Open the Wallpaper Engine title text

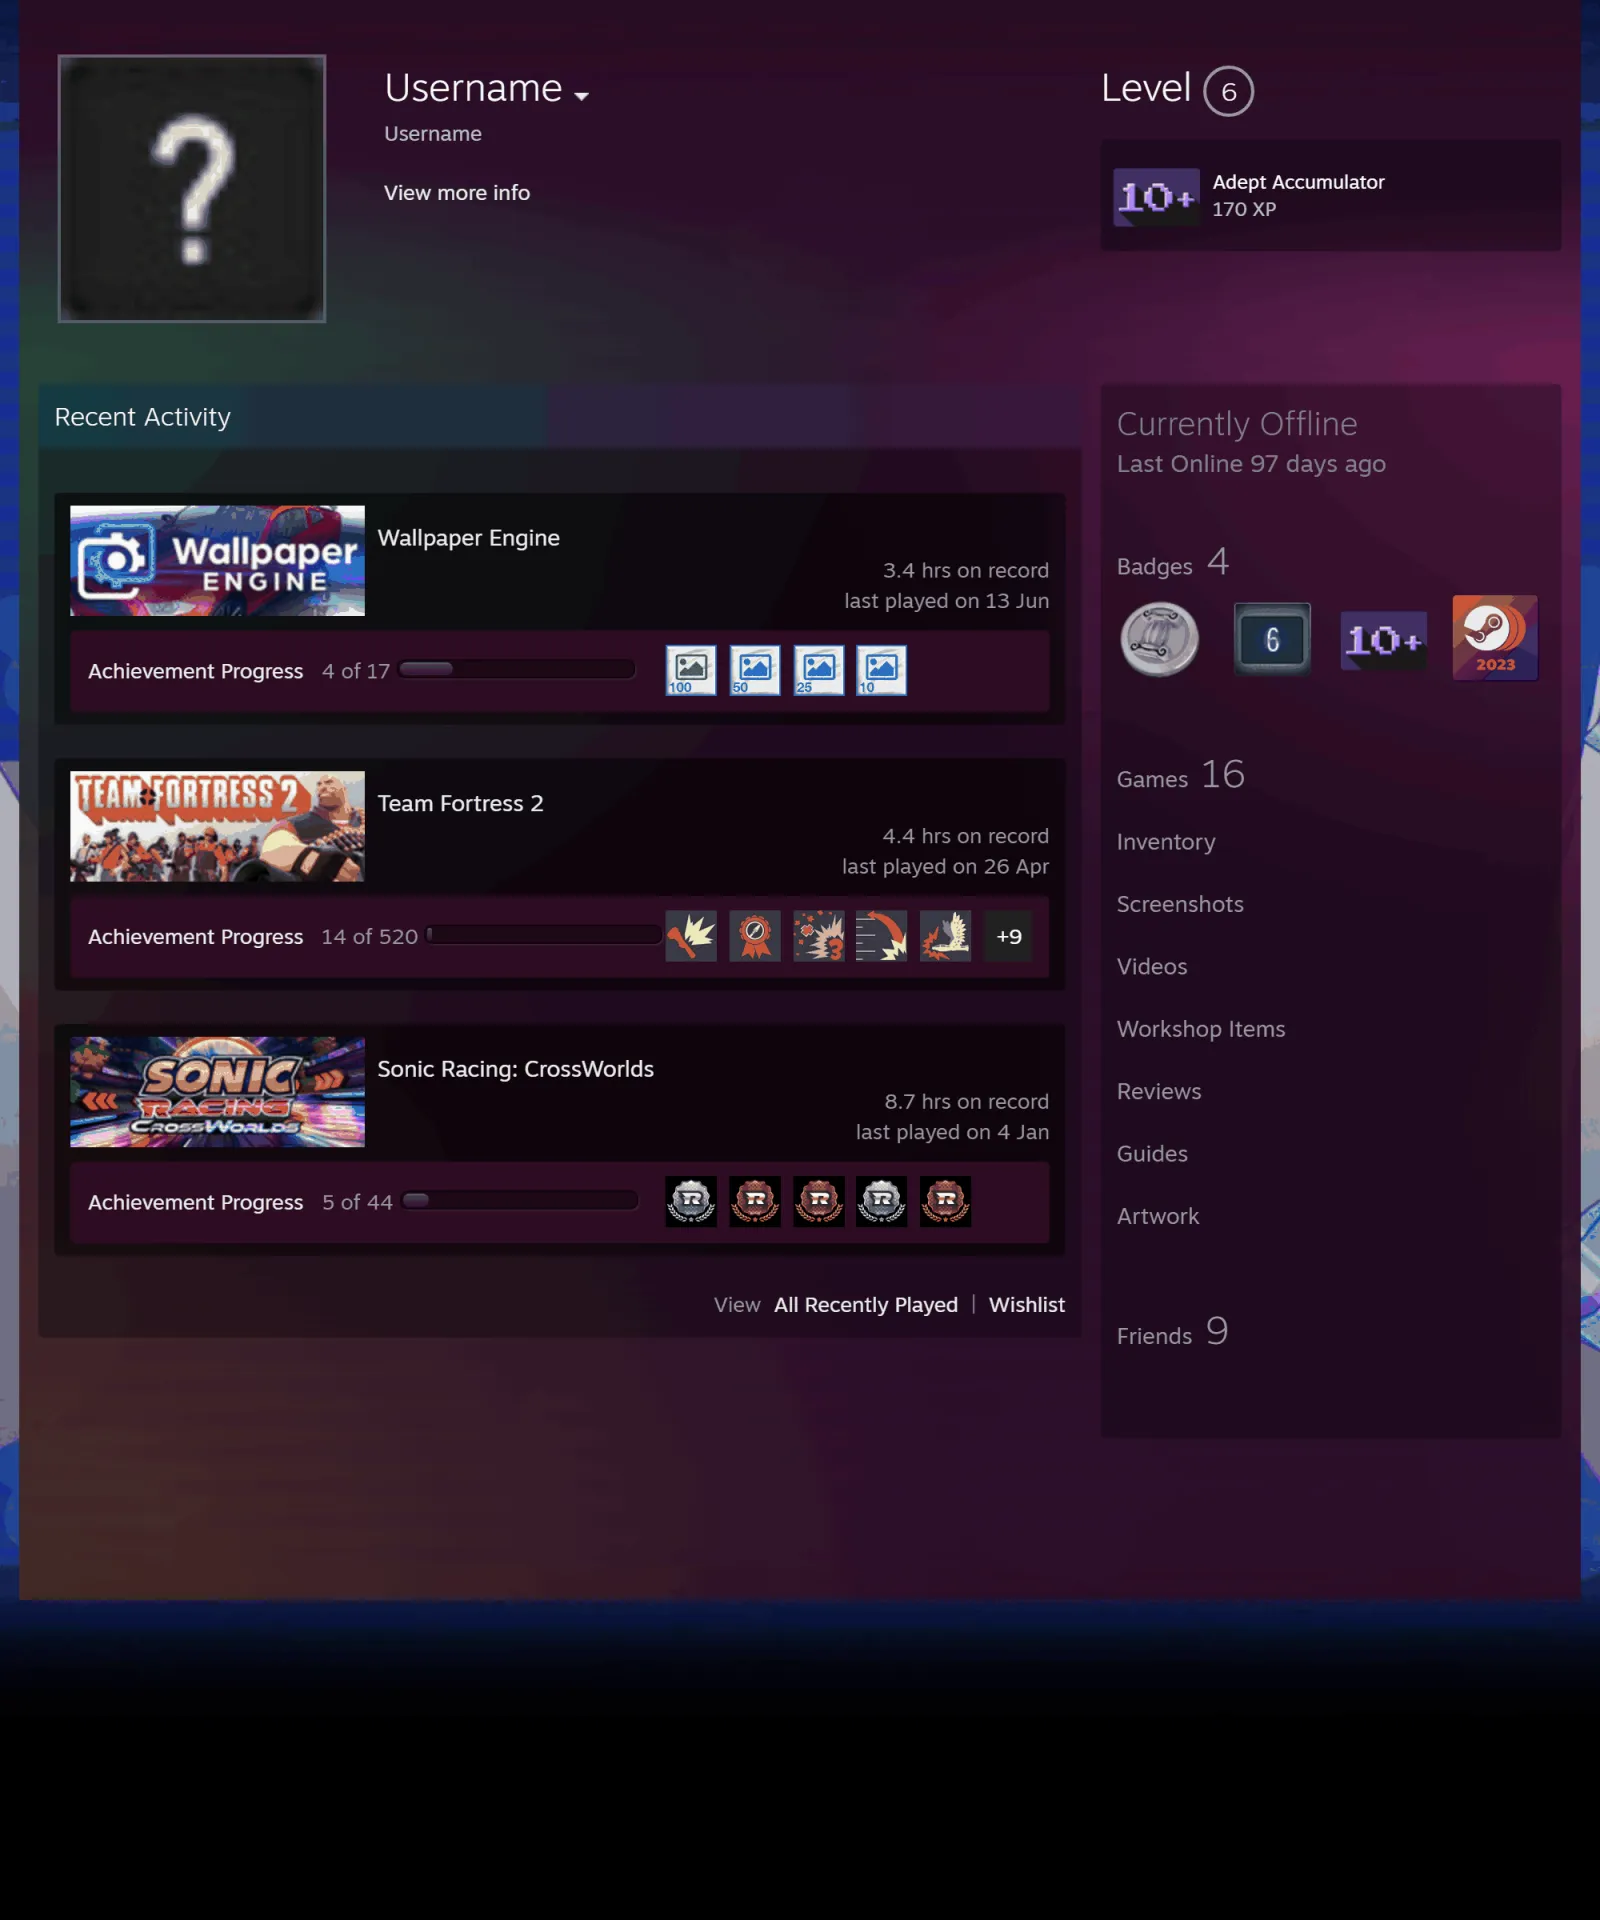pos(469,538)
